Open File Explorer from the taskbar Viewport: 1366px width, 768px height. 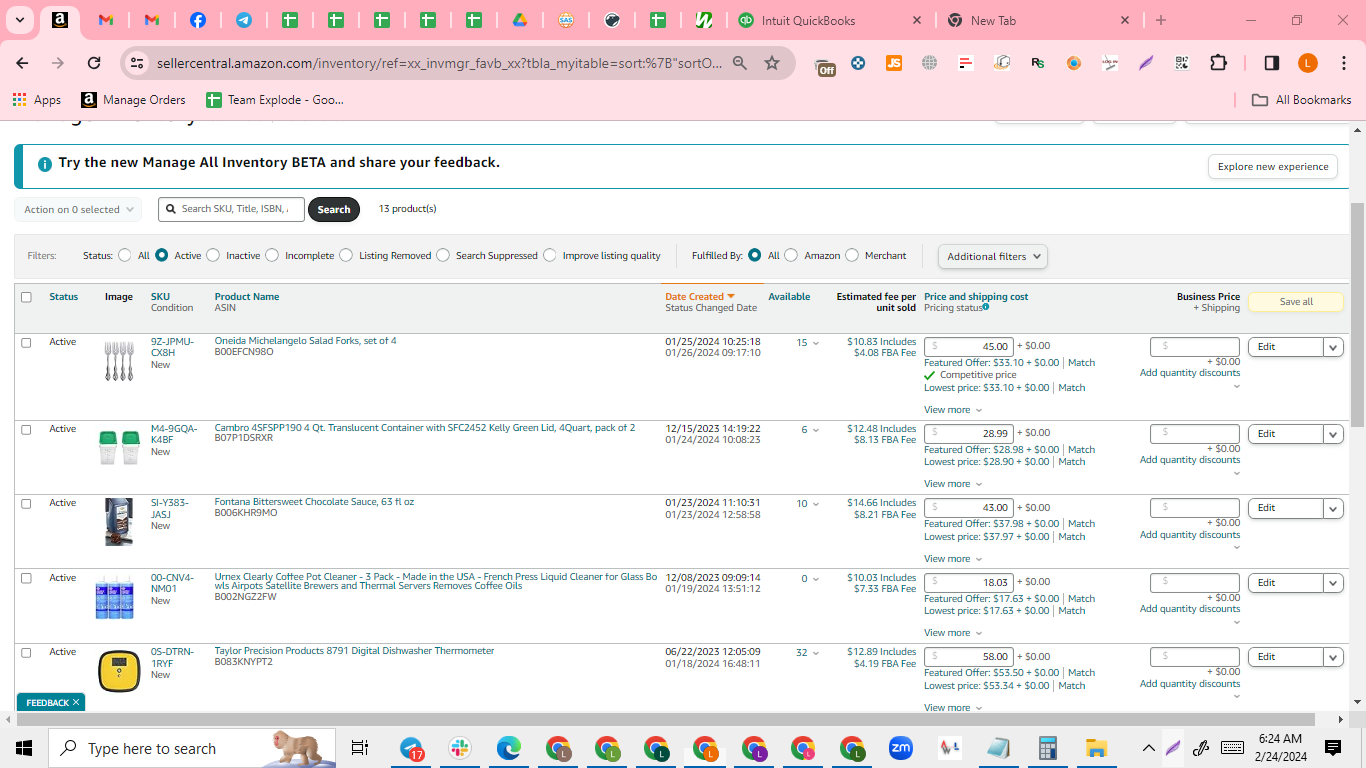(1097, 748)
